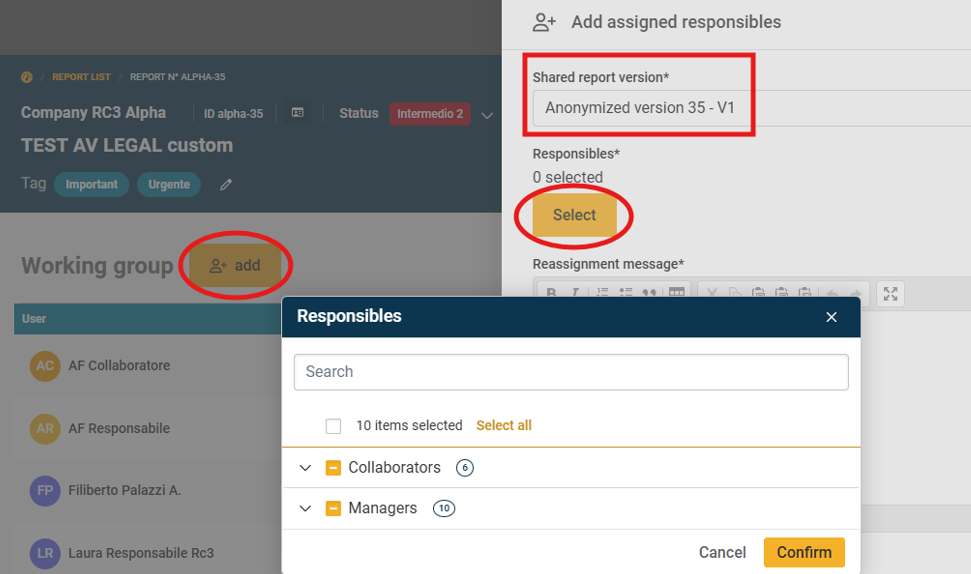Click the maximize editor icon
971x574 pixels.
pyautogui.click(x=890, y=293)
